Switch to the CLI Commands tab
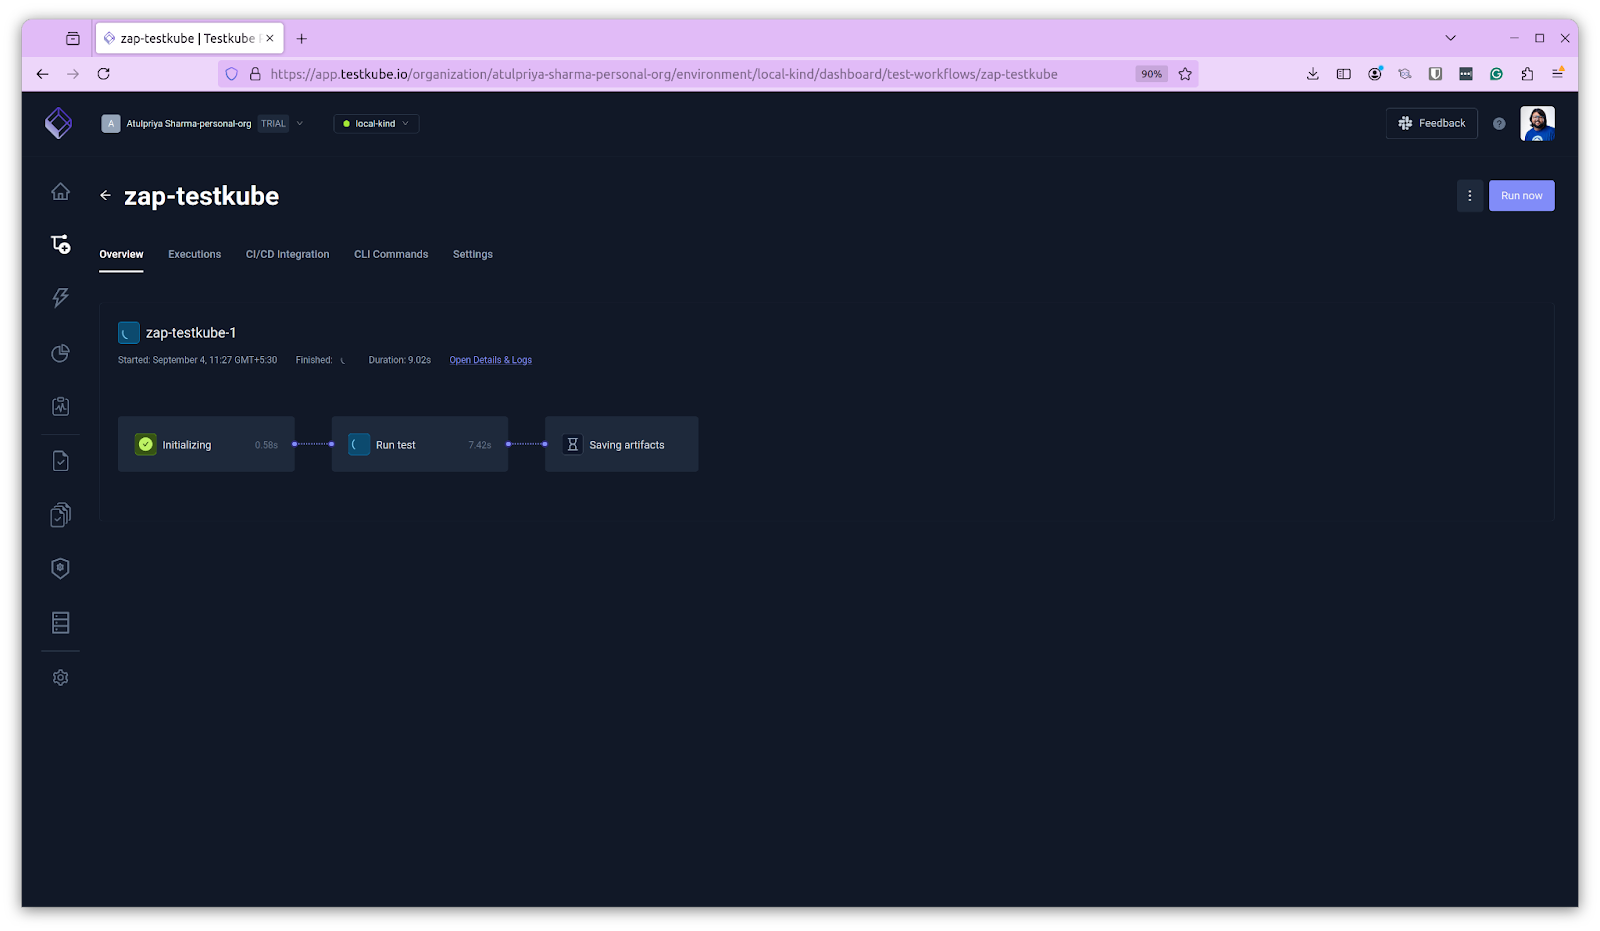The width and height of the screenshot is (1600, 931). (391, 254)
